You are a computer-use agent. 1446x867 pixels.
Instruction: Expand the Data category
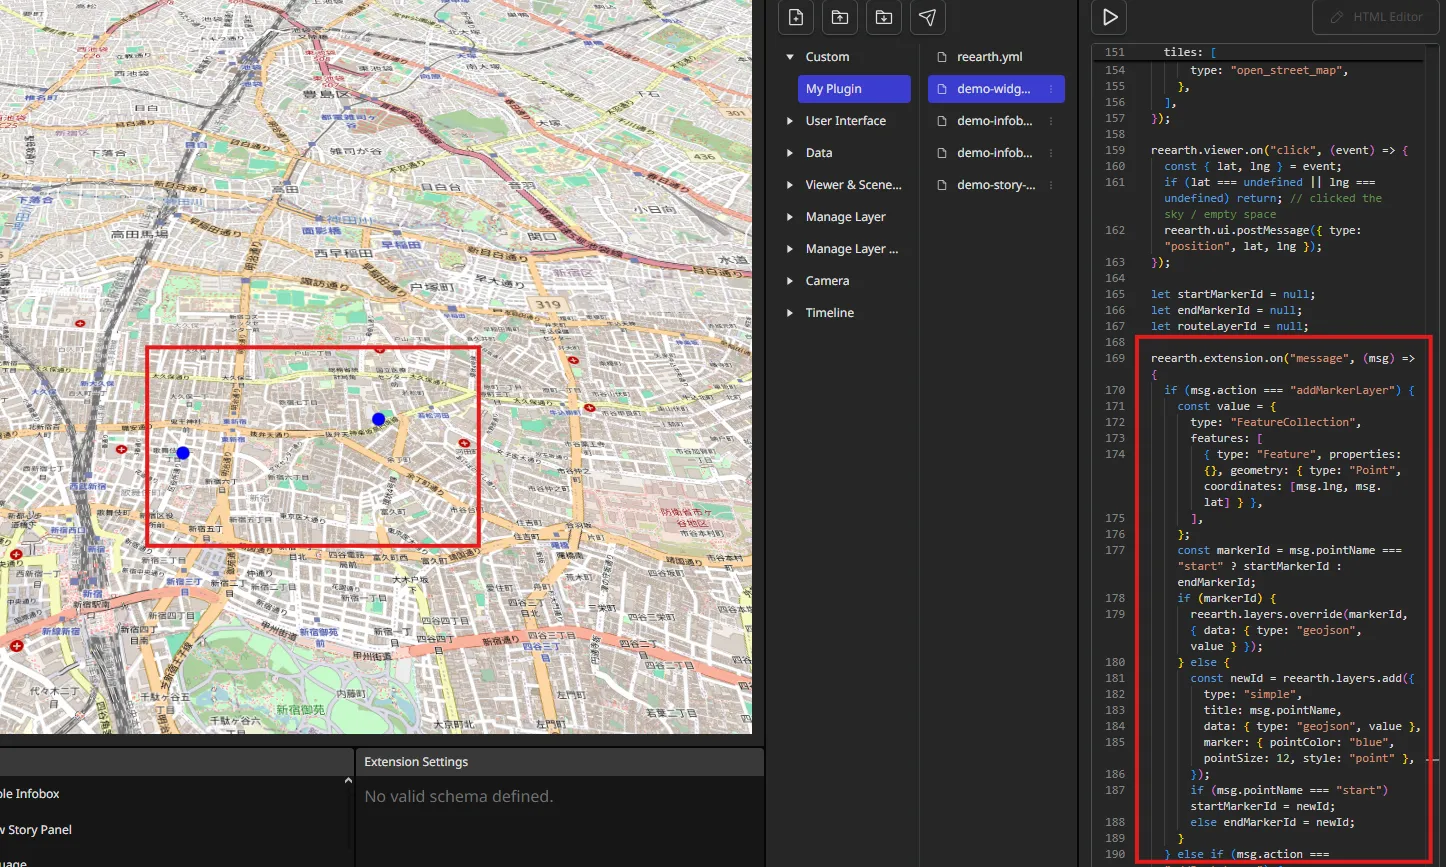790,153
